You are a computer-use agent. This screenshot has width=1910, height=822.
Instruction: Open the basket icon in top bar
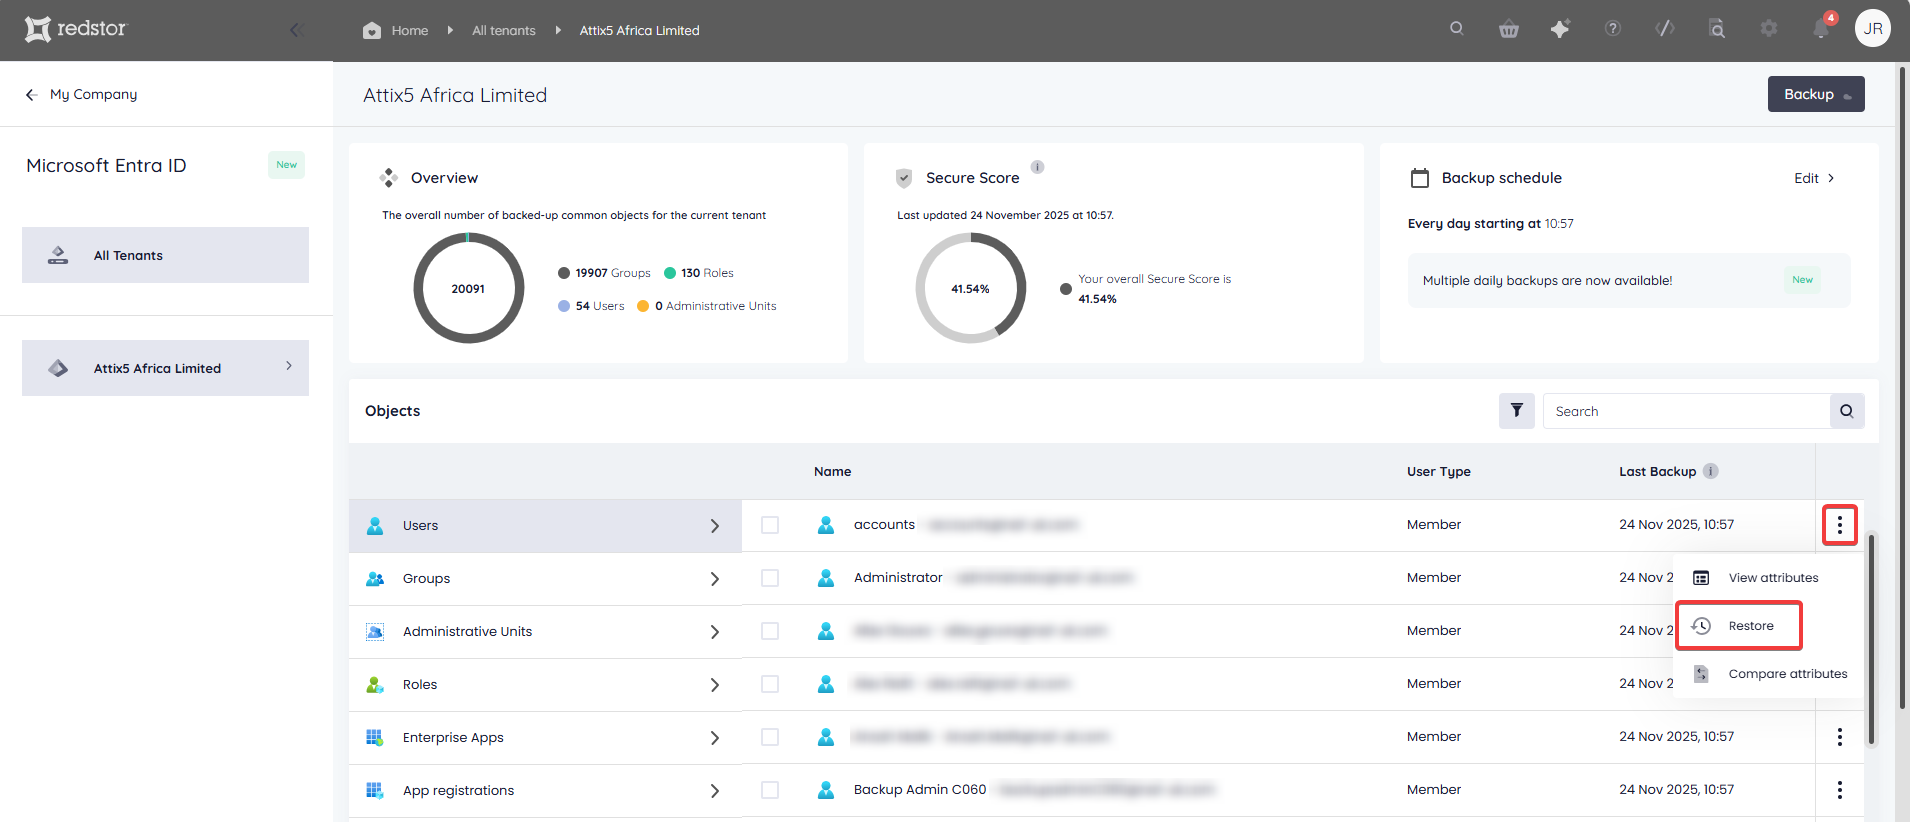(1508, 29)
